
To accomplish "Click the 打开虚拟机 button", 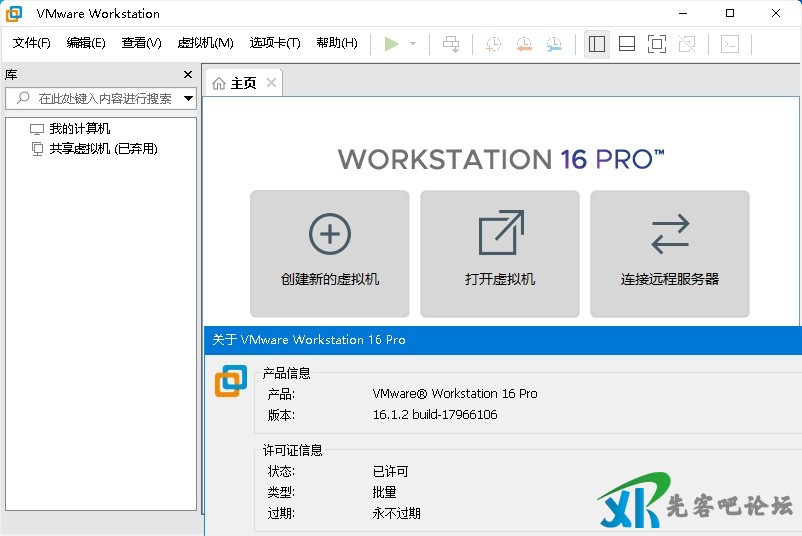I will [x=500, y=253].
